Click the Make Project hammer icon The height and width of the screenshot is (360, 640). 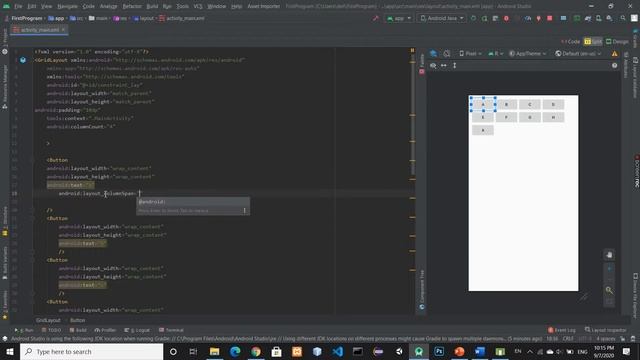[376, 18]
